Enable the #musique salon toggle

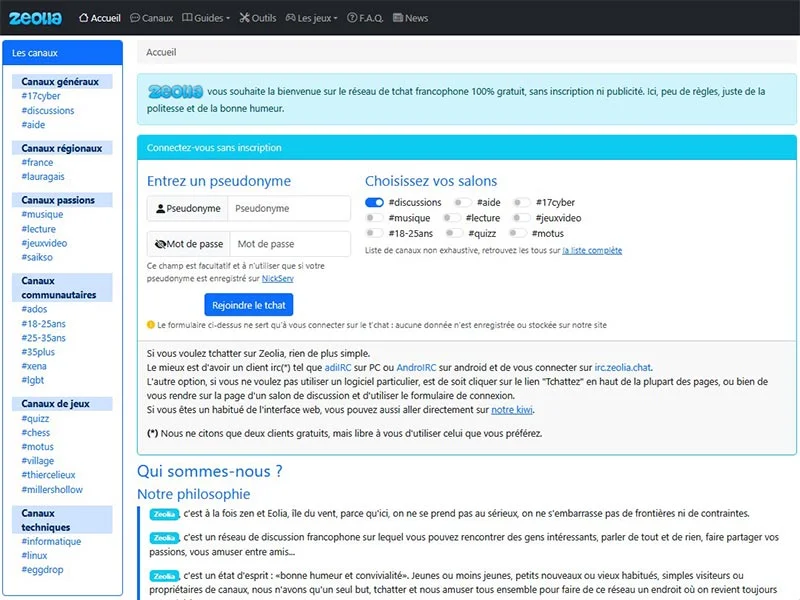coord(375,218)
